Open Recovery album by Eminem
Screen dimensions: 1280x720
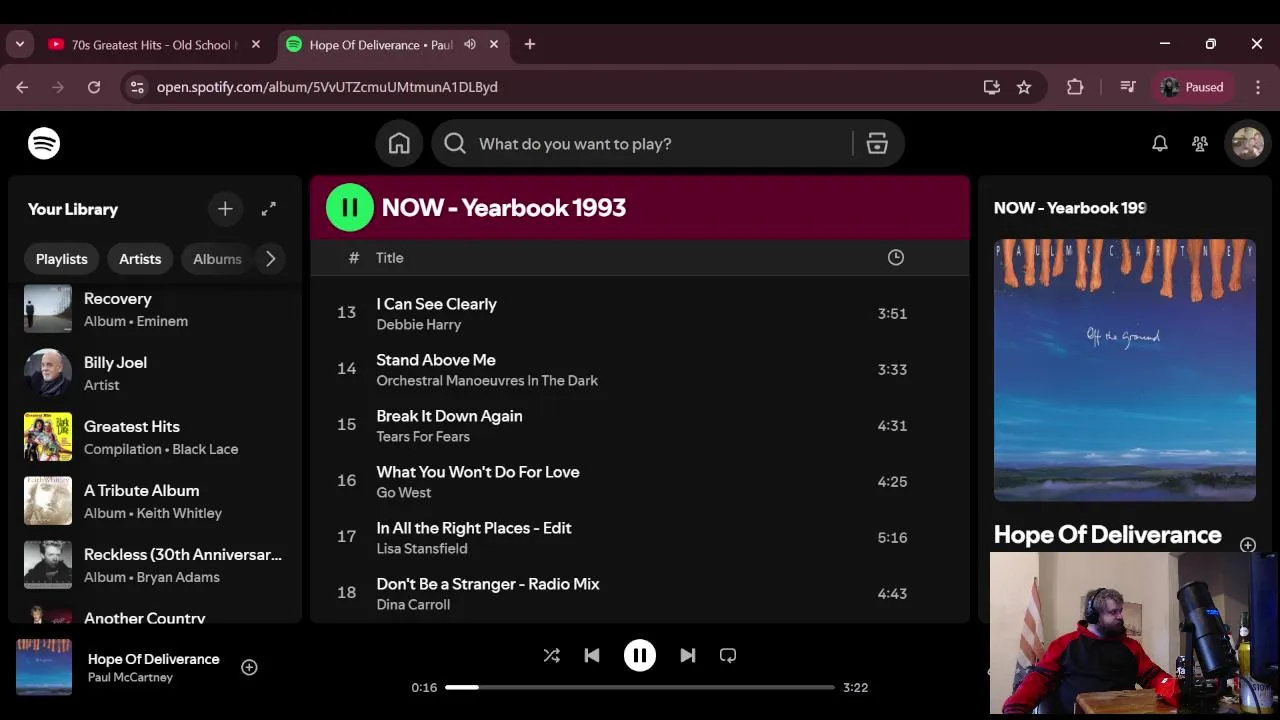click(x=155, y=309)
